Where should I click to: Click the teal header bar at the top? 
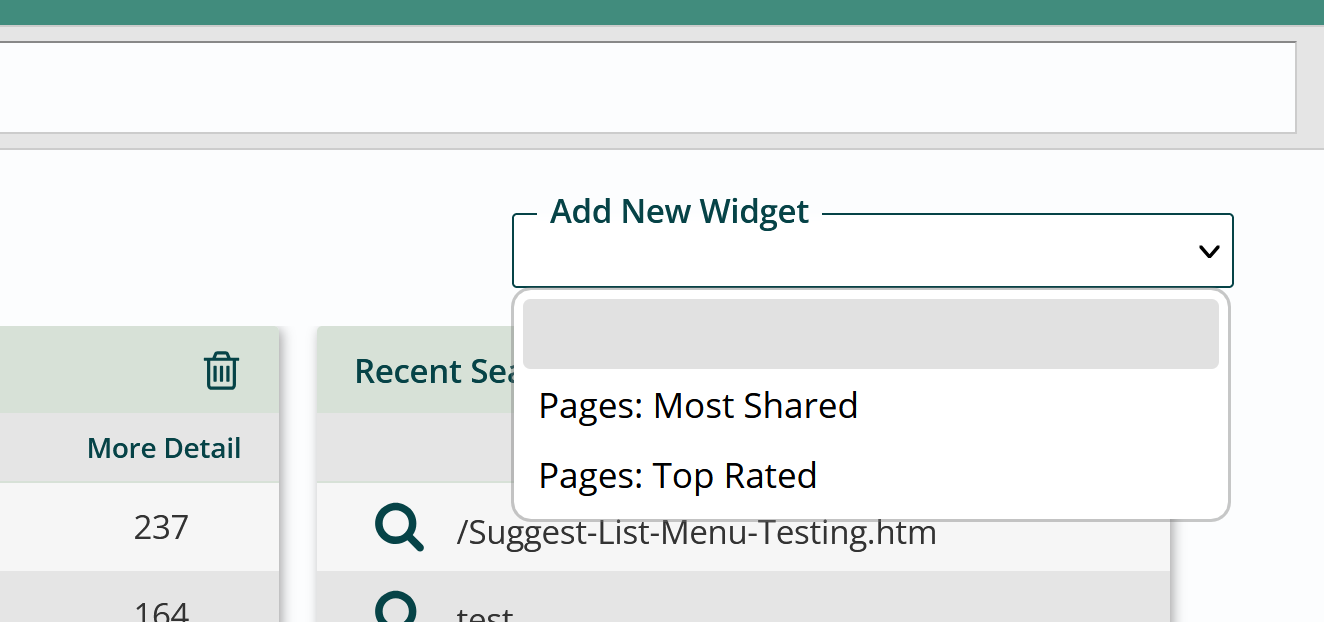click(662, 13)
